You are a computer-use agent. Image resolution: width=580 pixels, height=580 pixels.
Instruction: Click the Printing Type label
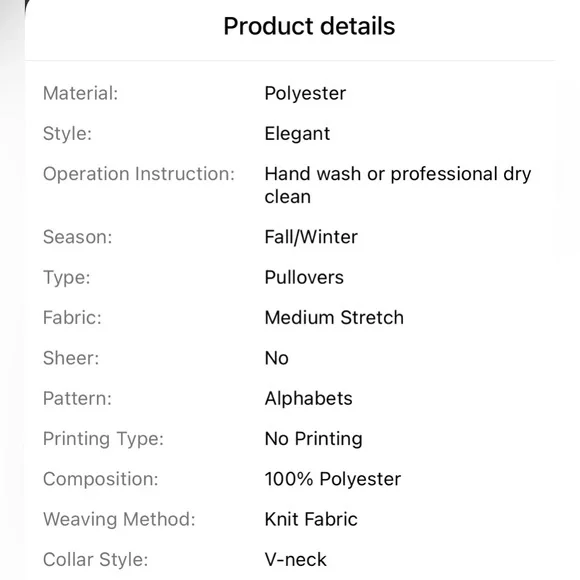click(103, 439)
